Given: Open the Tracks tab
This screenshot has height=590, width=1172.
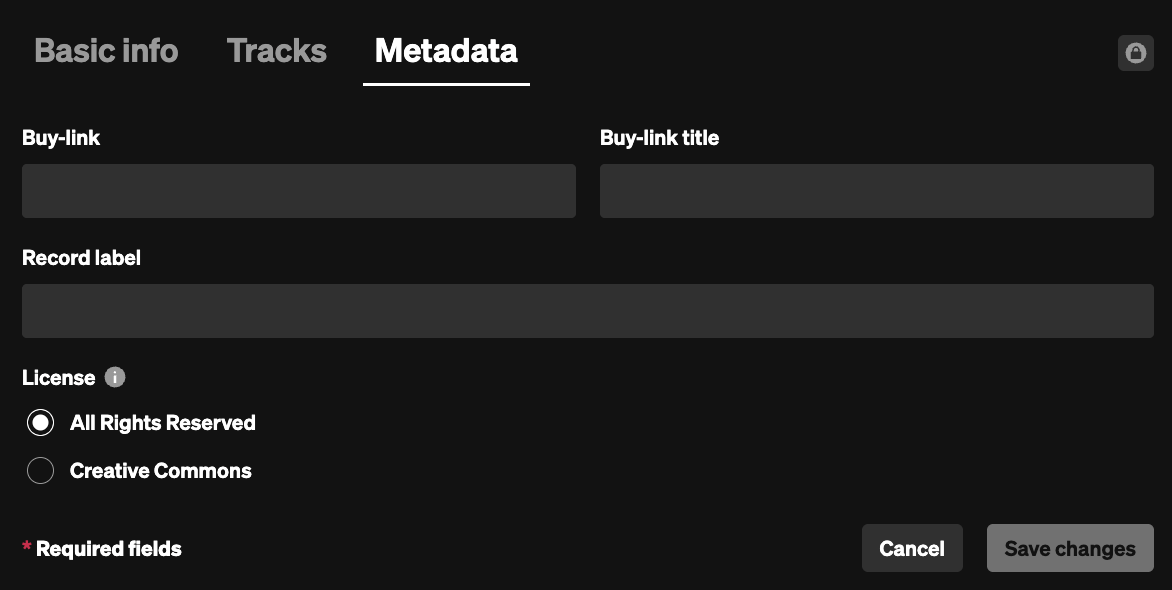Looking at the screenshot, I should tap(277, 51).
